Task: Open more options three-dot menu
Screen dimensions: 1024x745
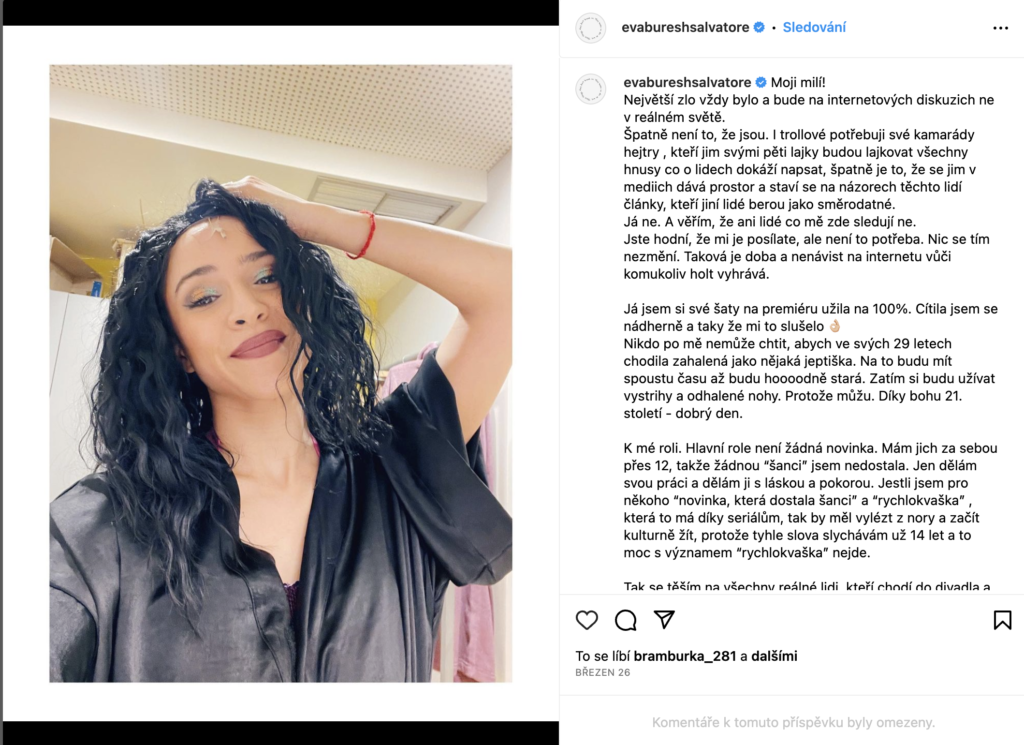Action: (x=1000, y=28)
